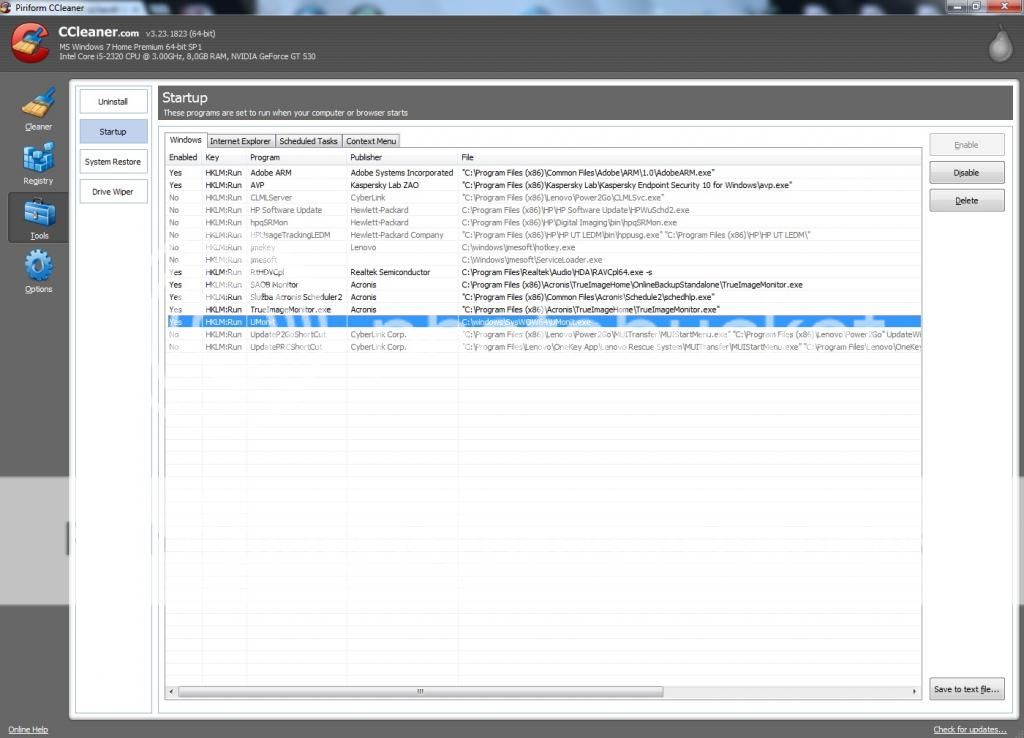Switch to the Windows tab
Screen dimensions: 1024x738
tap(185, 140)
